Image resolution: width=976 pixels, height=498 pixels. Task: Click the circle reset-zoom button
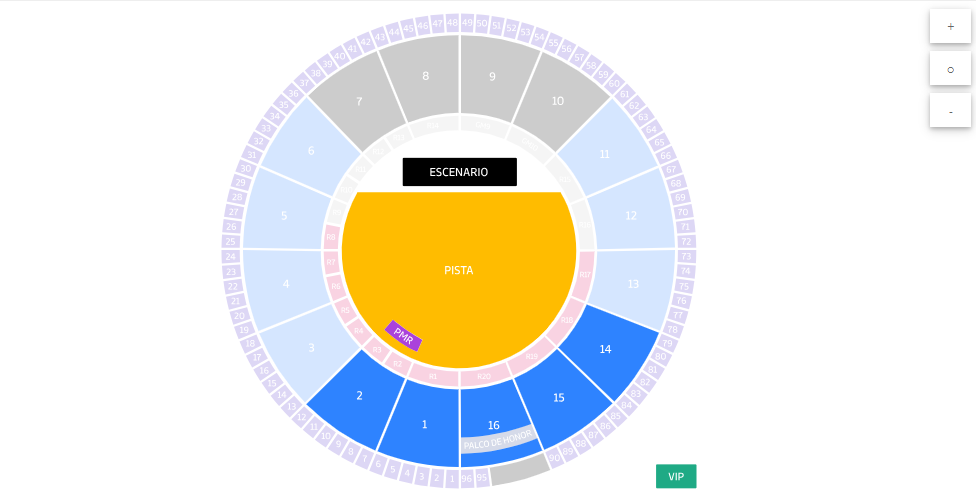pos(950,69)
